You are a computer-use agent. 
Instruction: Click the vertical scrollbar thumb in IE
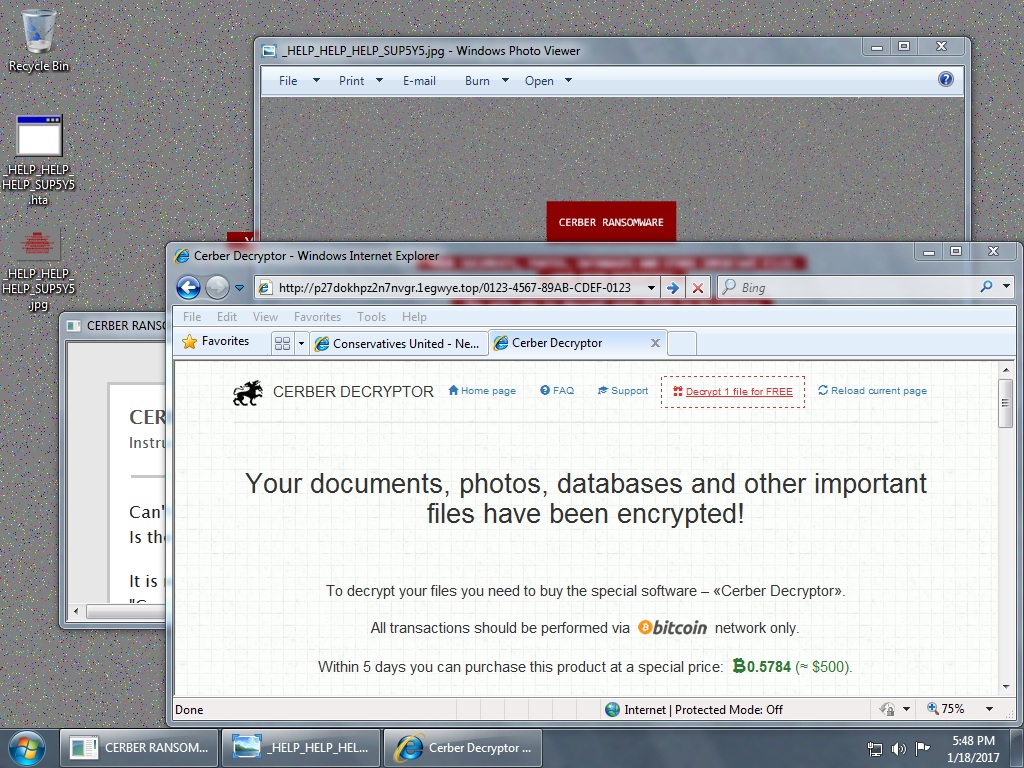point(1006,402)
